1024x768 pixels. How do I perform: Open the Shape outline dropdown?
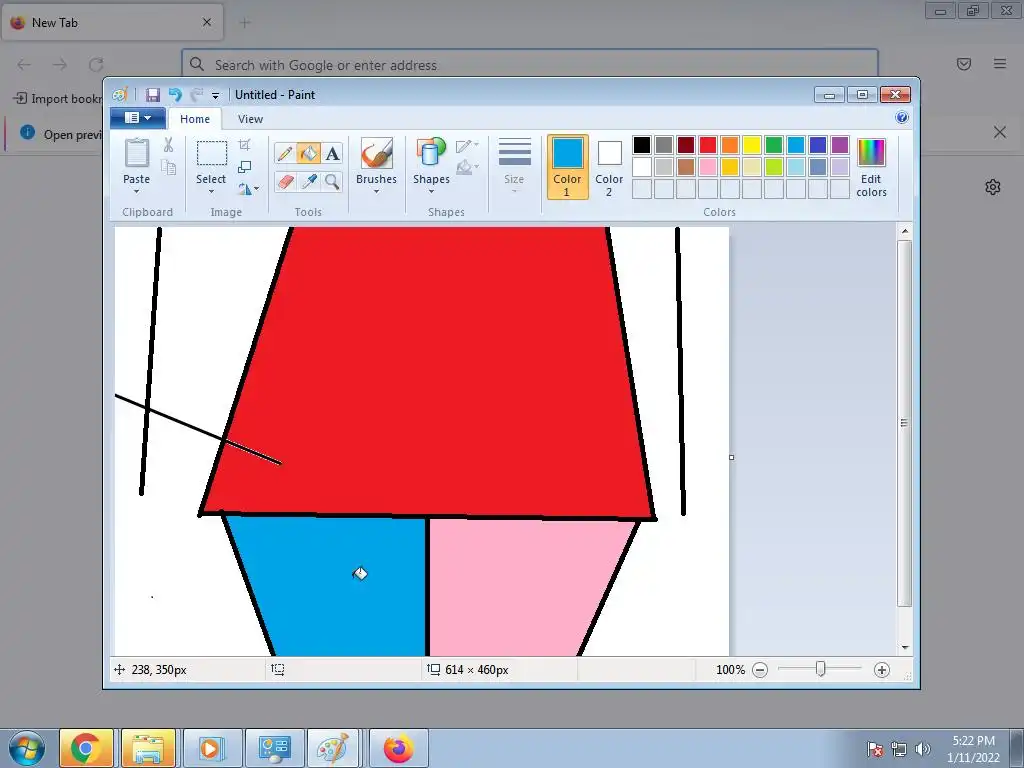tap(468, 146)
